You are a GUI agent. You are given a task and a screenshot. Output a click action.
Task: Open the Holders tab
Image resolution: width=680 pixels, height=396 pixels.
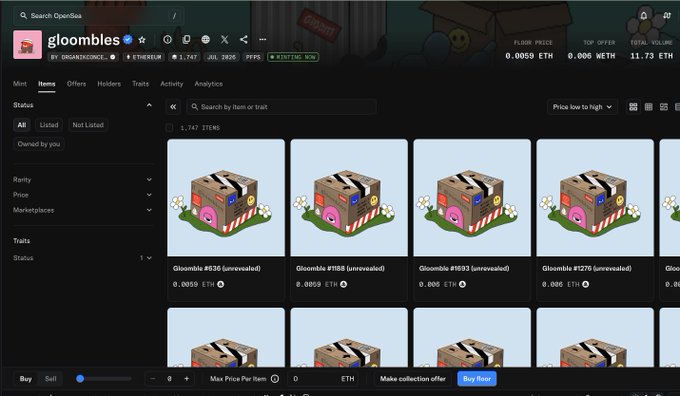click(x=109, y=84)
